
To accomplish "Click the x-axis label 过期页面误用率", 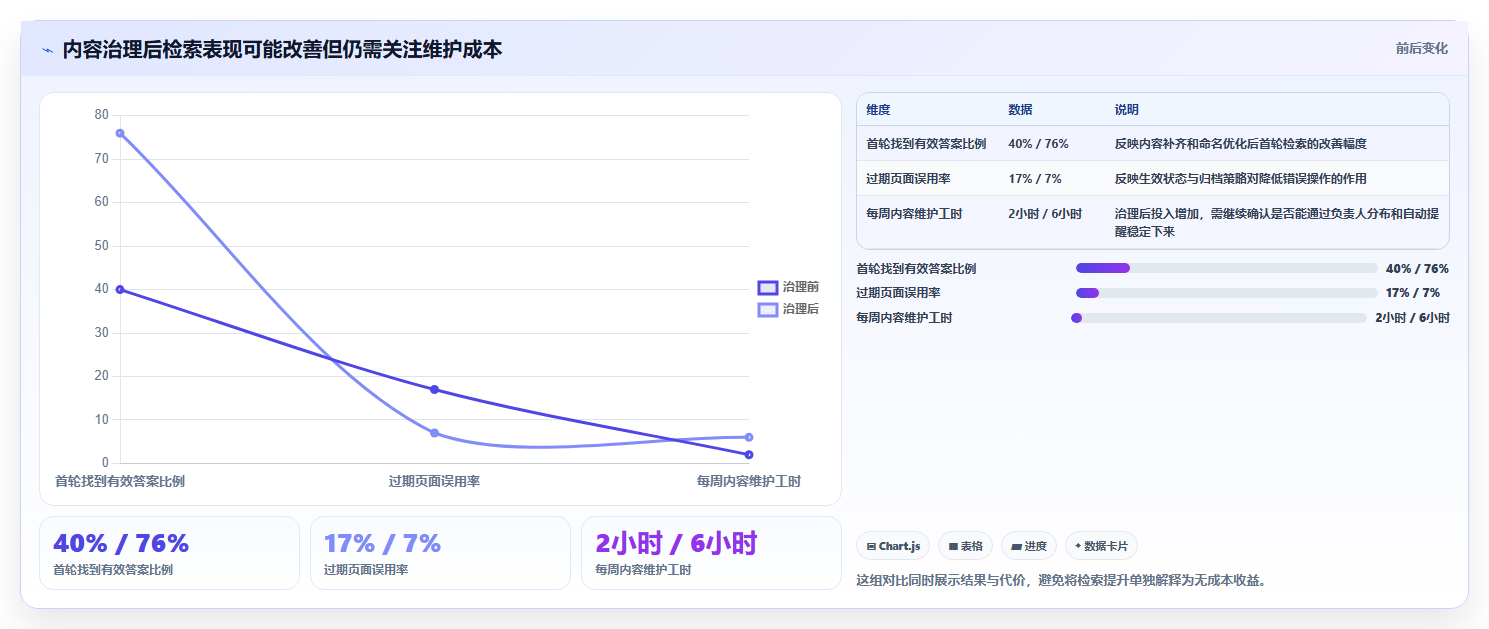I will 434,481.
